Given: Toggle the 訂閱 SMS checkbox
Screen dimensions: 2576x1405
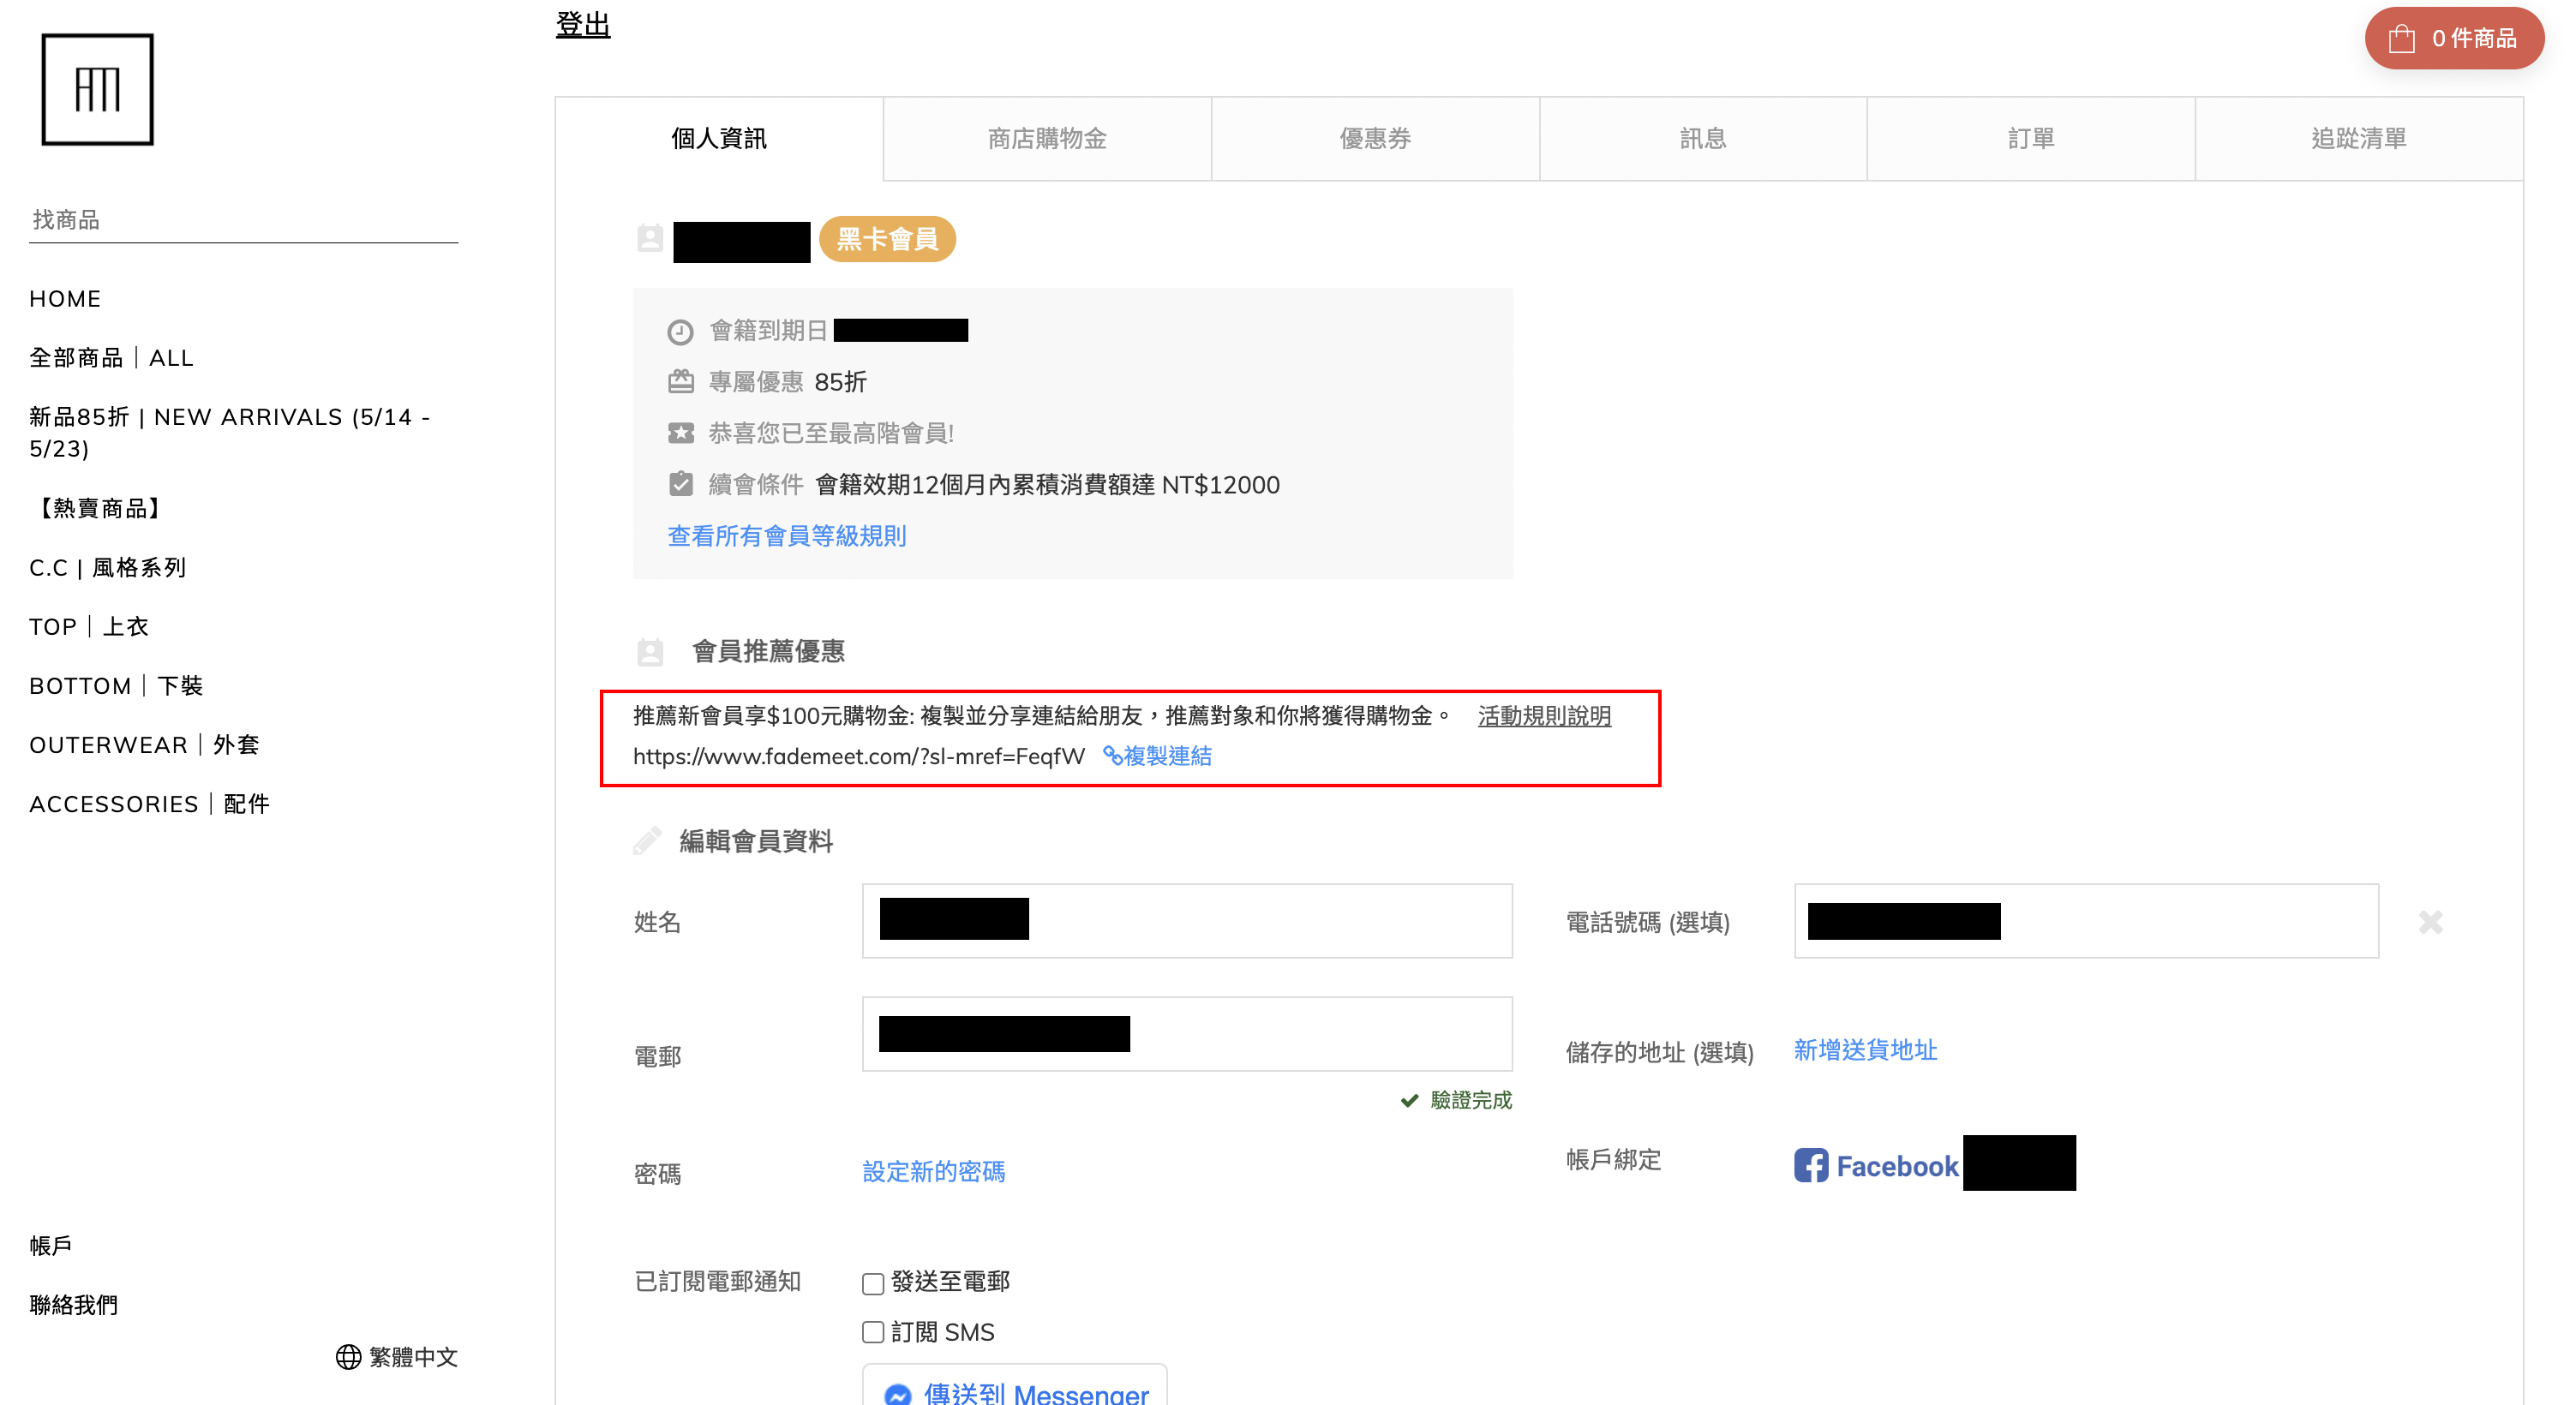Looking at the screenshot, I should tap(873, 1332).
